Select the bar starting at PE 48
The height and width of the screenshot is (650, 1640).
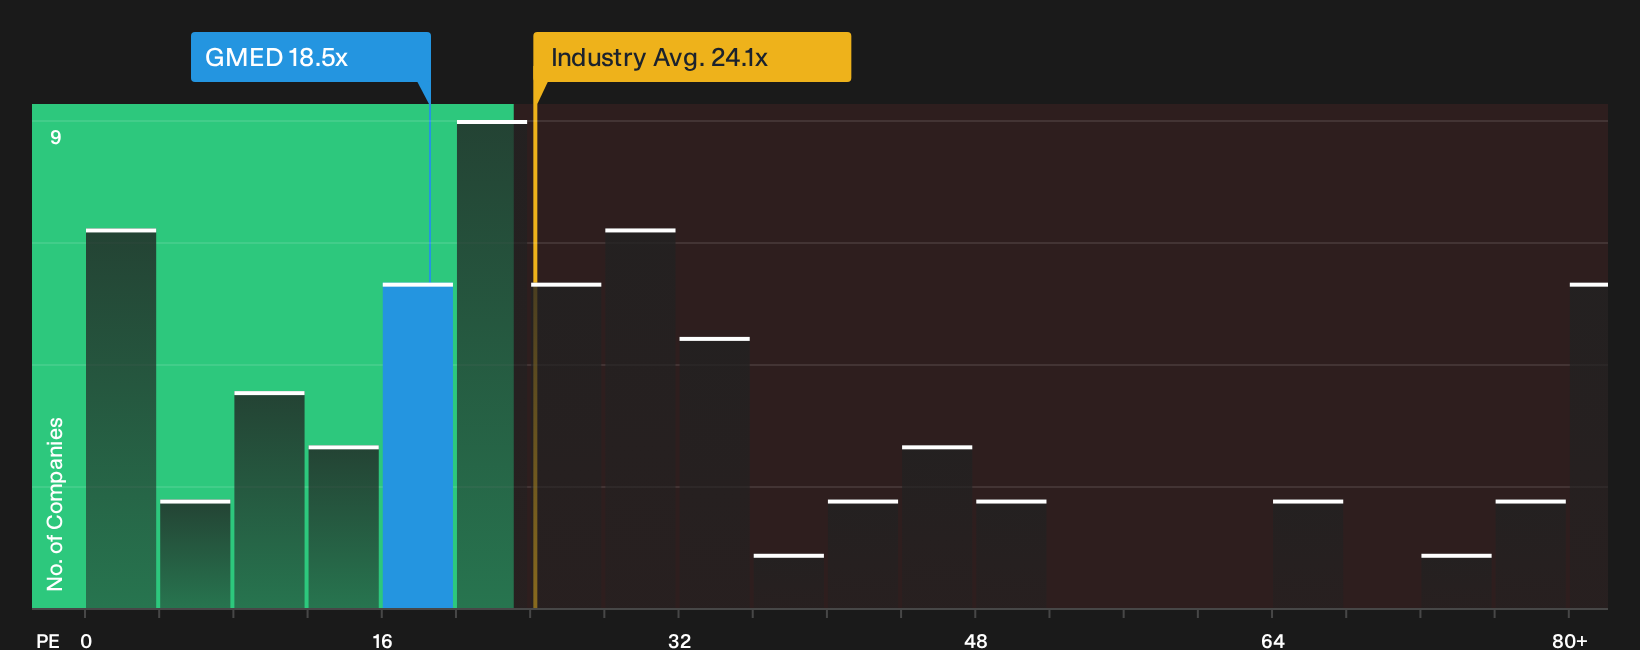click(1011, 554)
